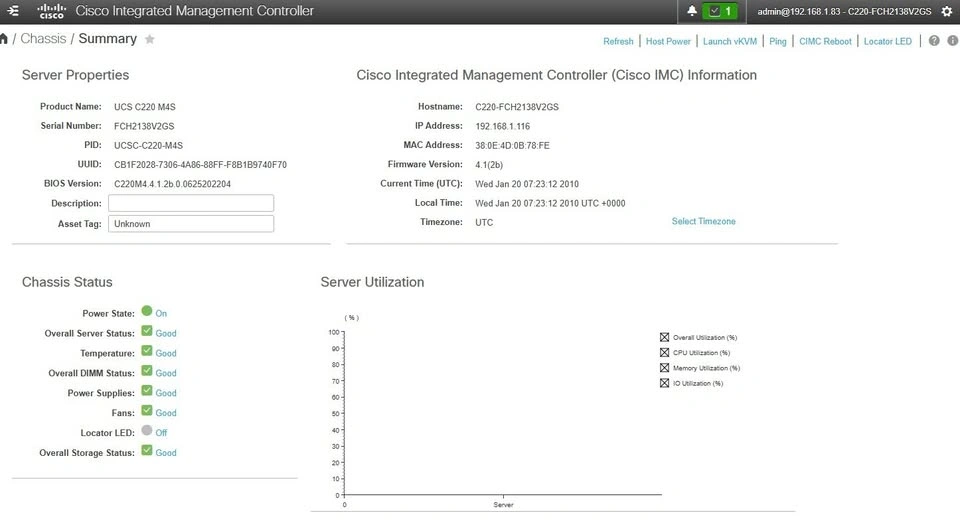Open the Host Power menu
The image size is (960, 521).
click(x=668, y=42)
